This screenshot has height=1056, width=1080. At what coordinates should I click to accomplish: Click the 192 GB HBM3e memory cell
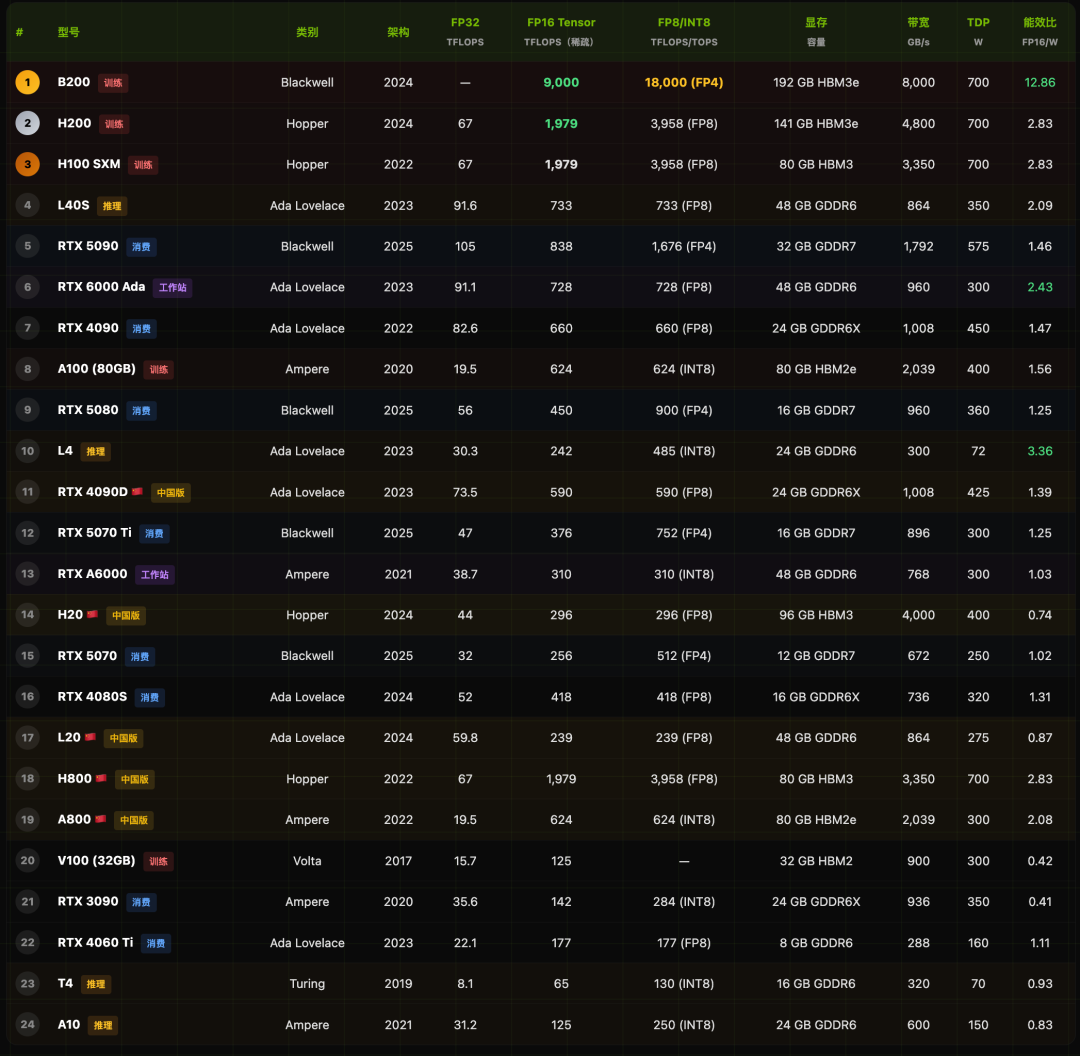[x=816, y=83]
